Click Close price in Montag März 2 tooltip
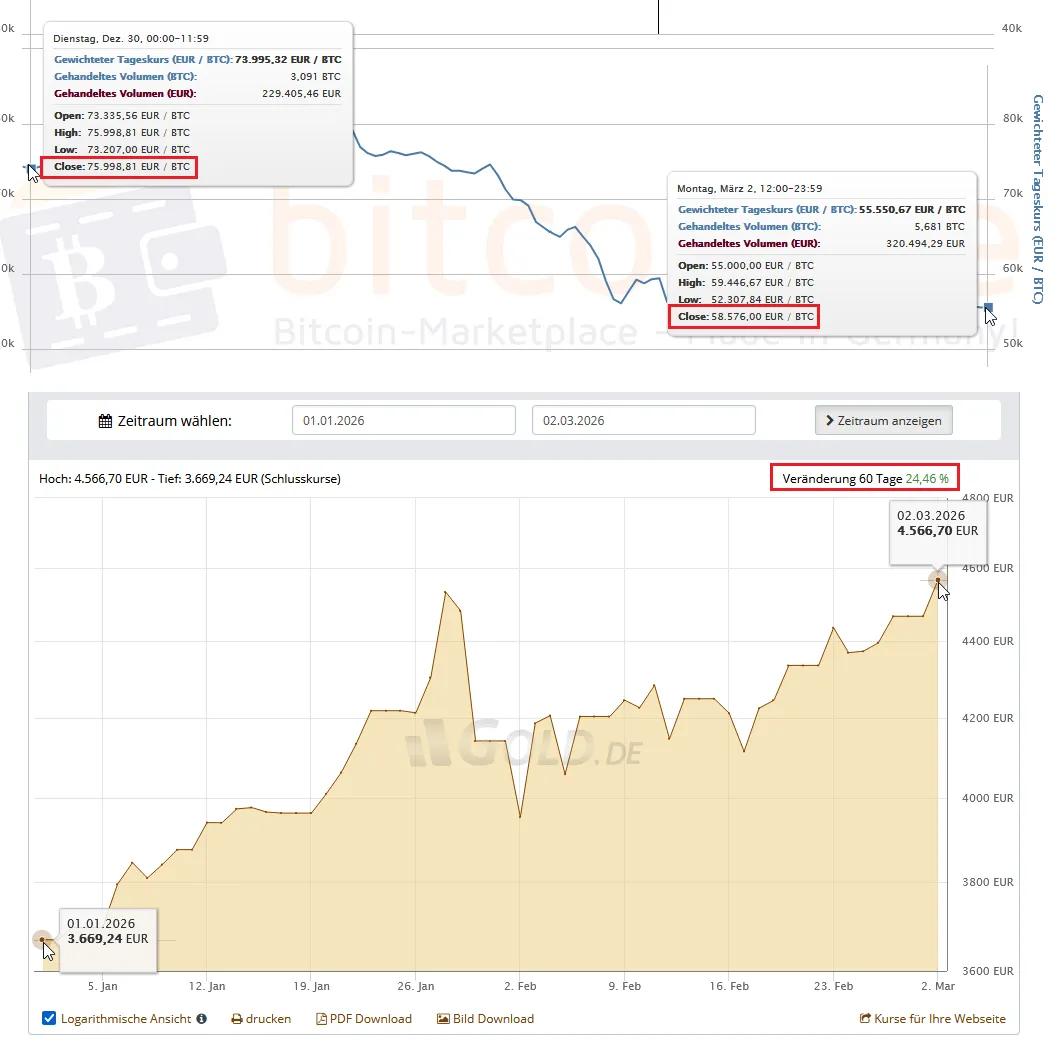1058x1039 pixels. [x=745, y=317]
